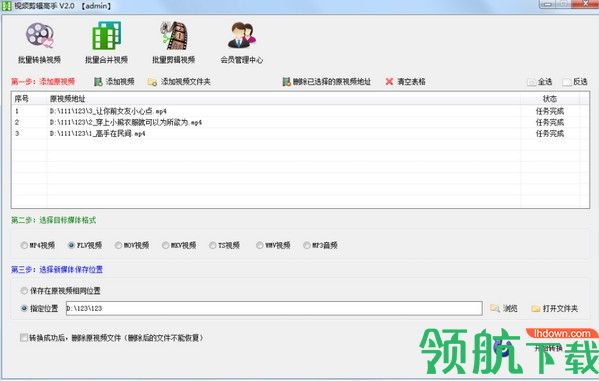The width and height of the screenshot is (599, 381).
Task: Click the save path input field
Action: point(274,308)
